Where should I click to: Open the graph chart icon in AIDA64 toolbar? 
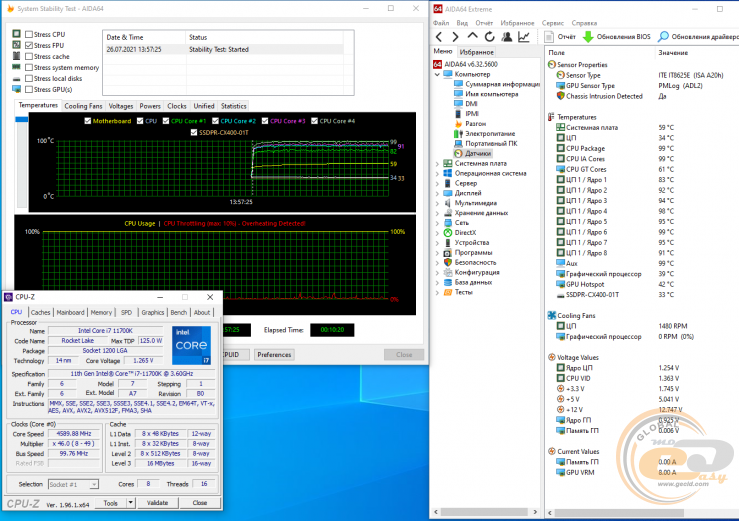(524, 36)
